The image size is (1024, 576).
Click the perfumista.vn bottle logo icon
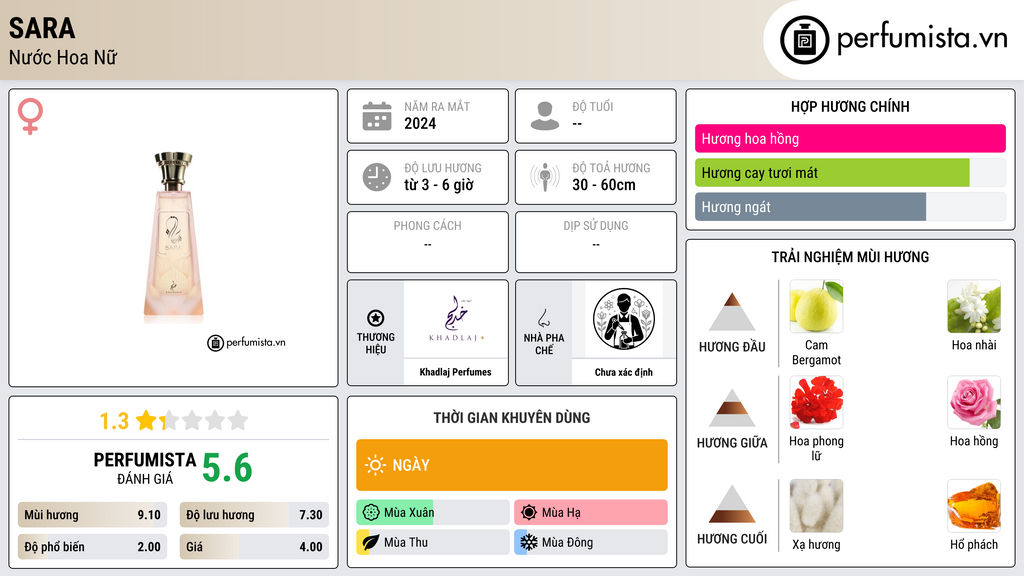pos(804,40)
